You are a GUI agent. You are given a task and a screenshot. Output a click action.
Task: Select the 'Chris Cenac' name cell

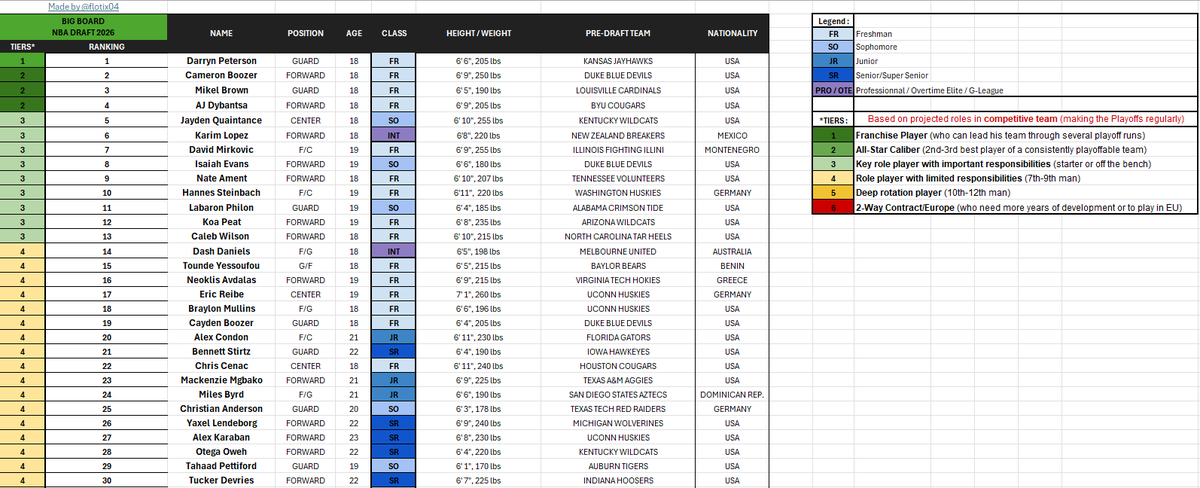click(222, 367)
